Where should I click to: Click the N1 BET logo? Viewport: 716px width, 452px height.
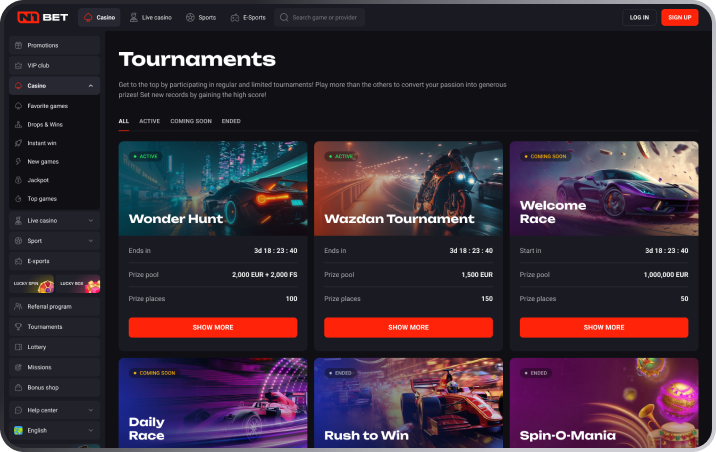[42, 17]
